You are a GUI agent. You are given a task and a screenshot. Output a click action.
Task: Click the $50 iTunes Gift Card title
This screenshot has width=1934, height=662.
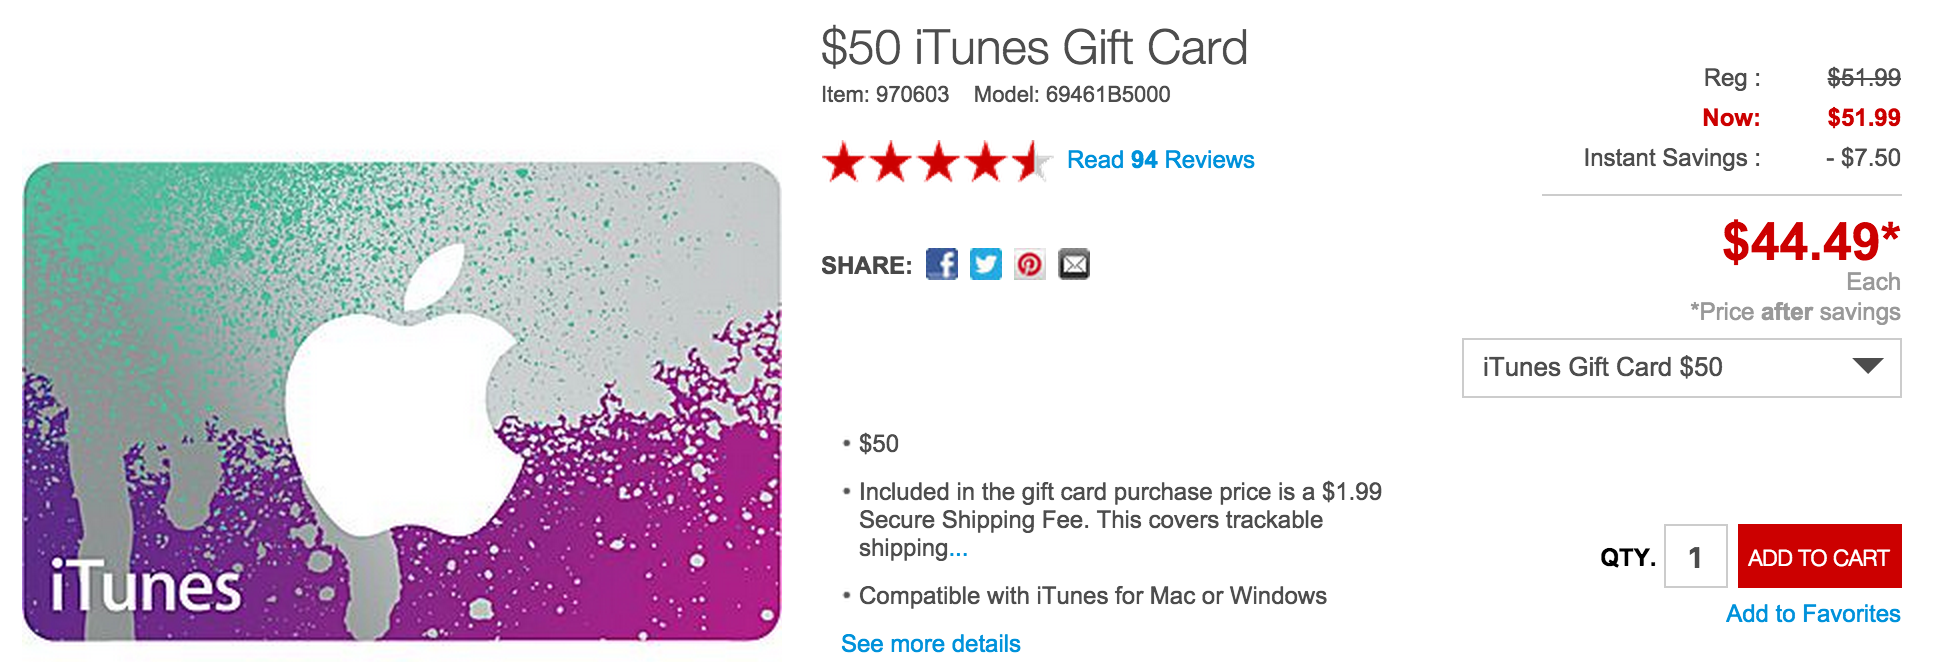(x=1034, y=48)
